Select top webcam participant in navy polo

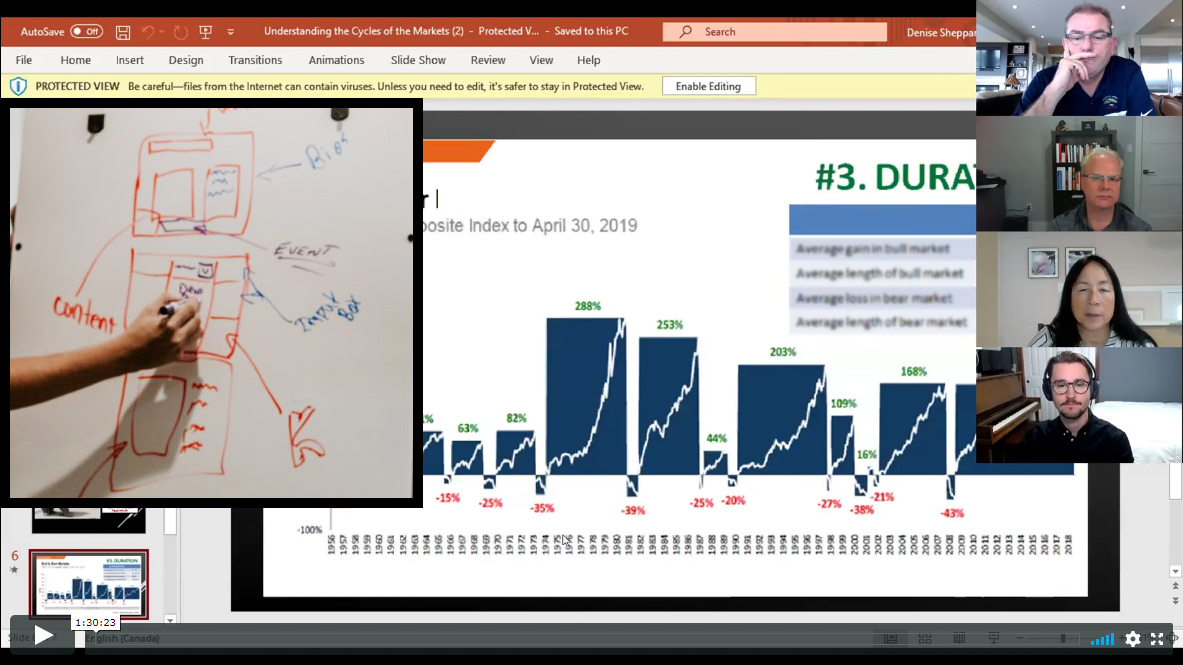pyautogui.click(x=1080, y=58)
